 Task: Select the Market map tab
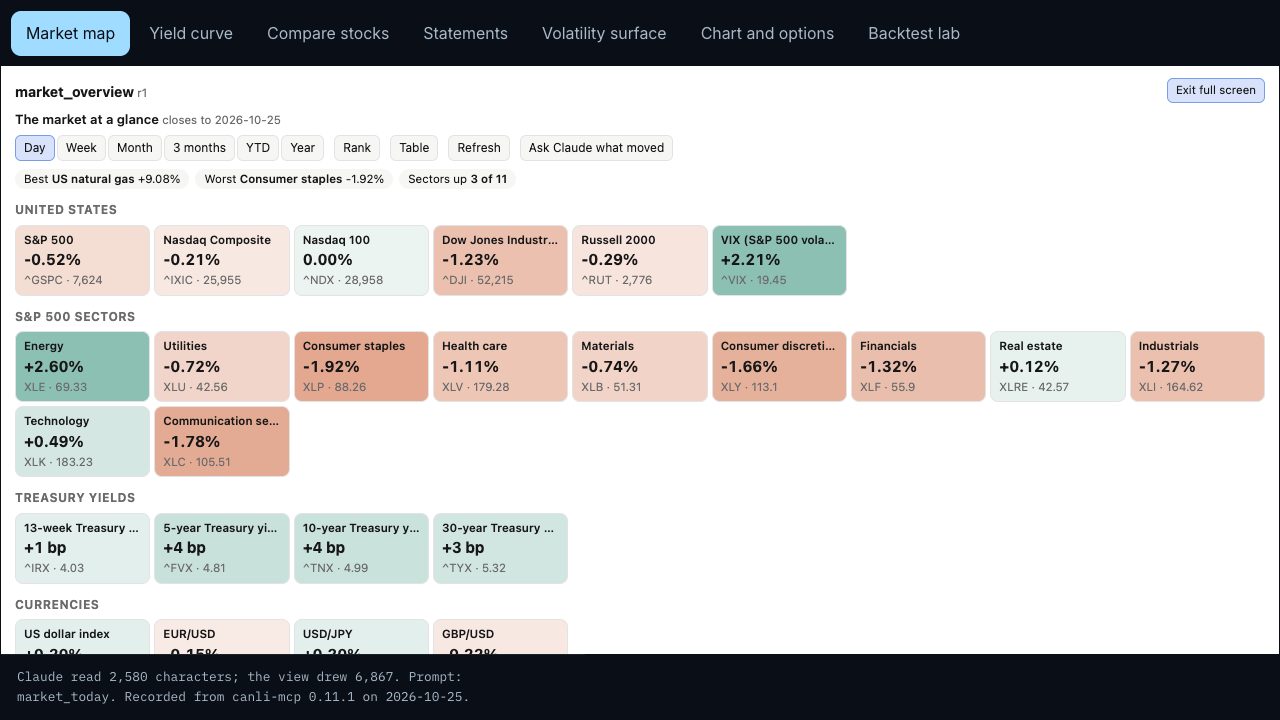(70, 33)
